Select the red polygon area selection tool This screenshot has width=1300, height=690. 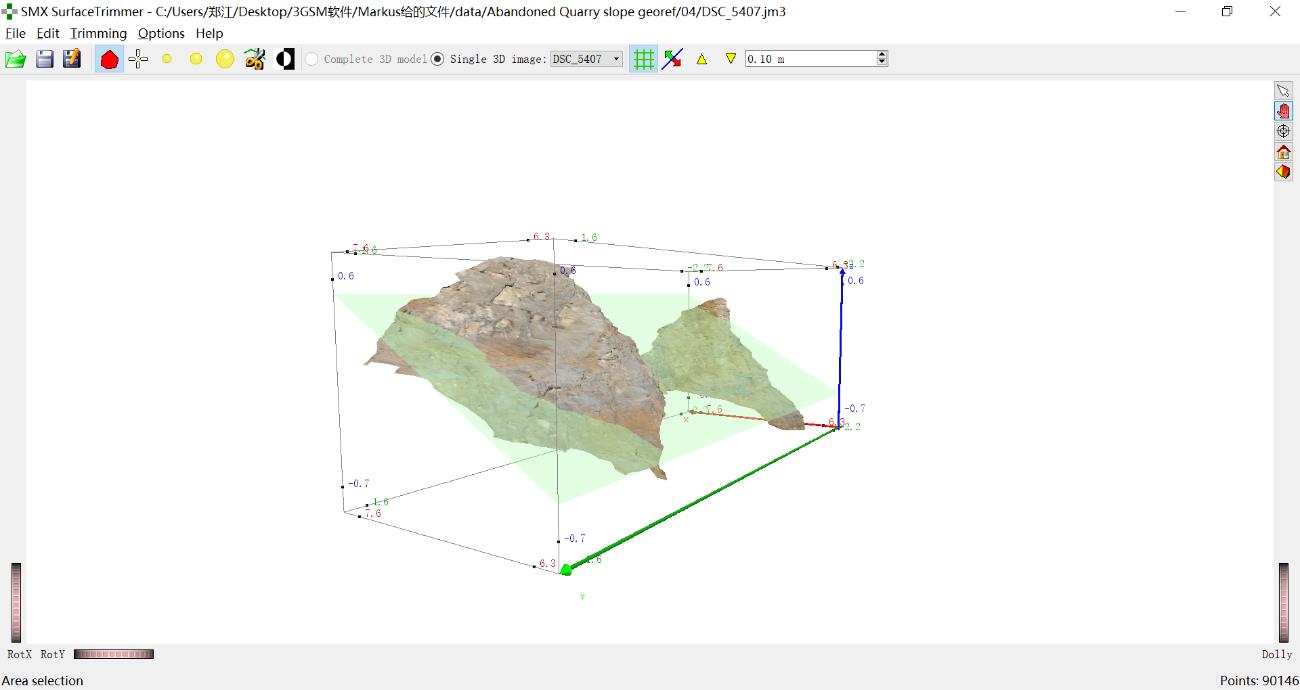coord(110,59)
